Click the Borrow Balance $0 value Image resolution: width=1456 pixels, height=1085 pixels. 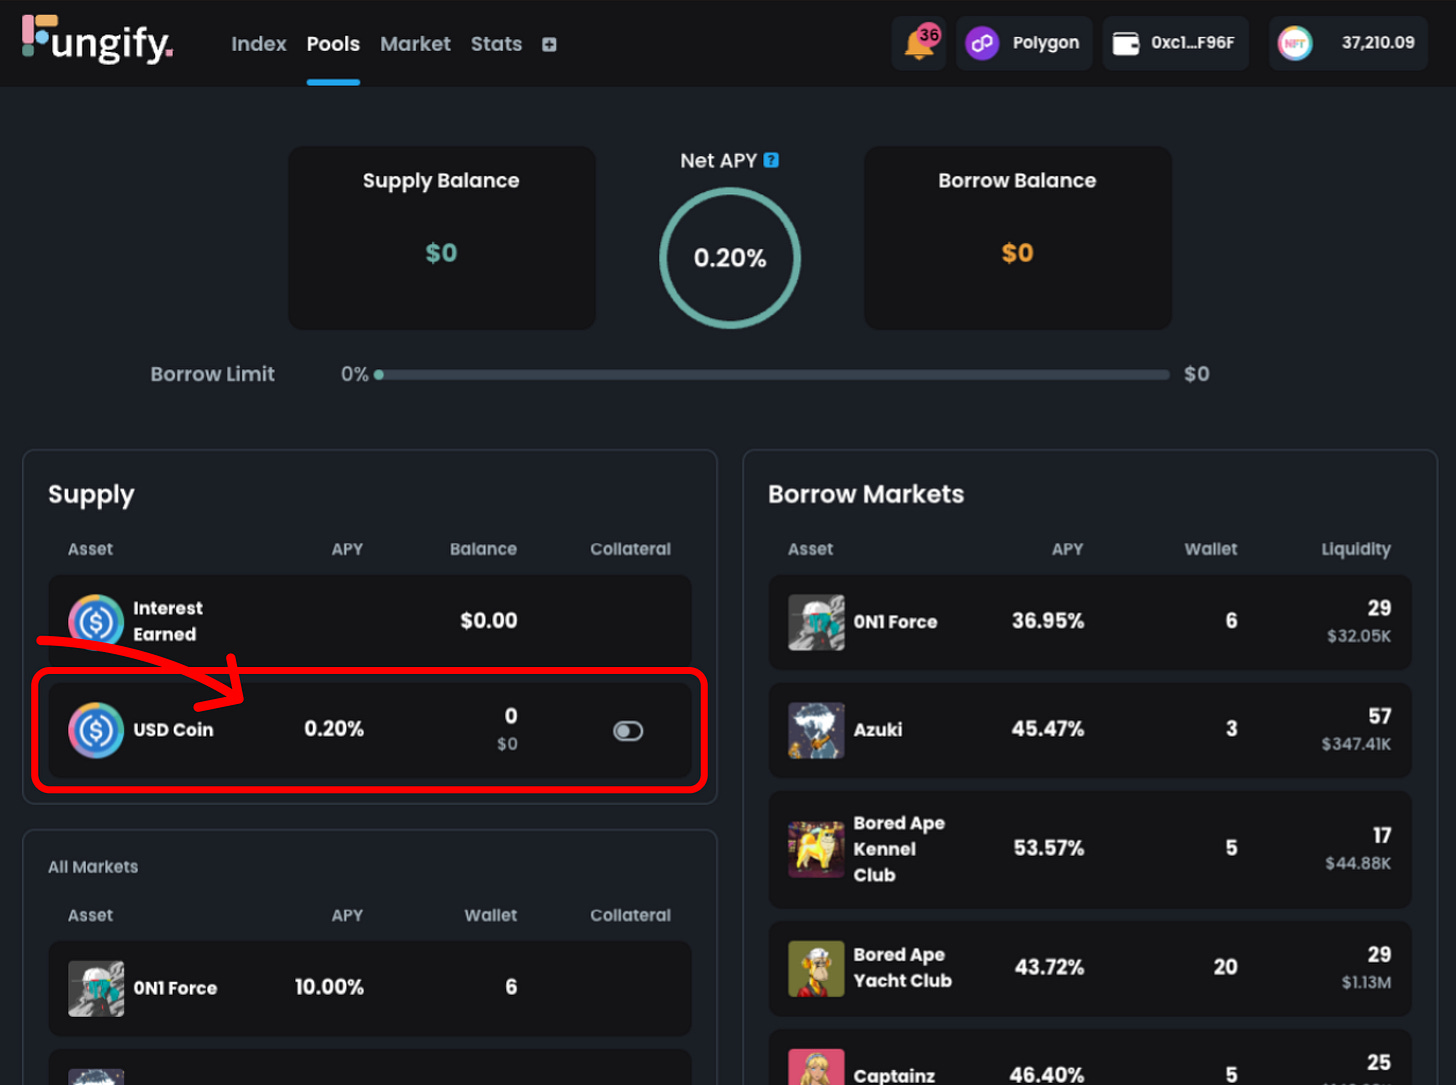[1017, 253]
